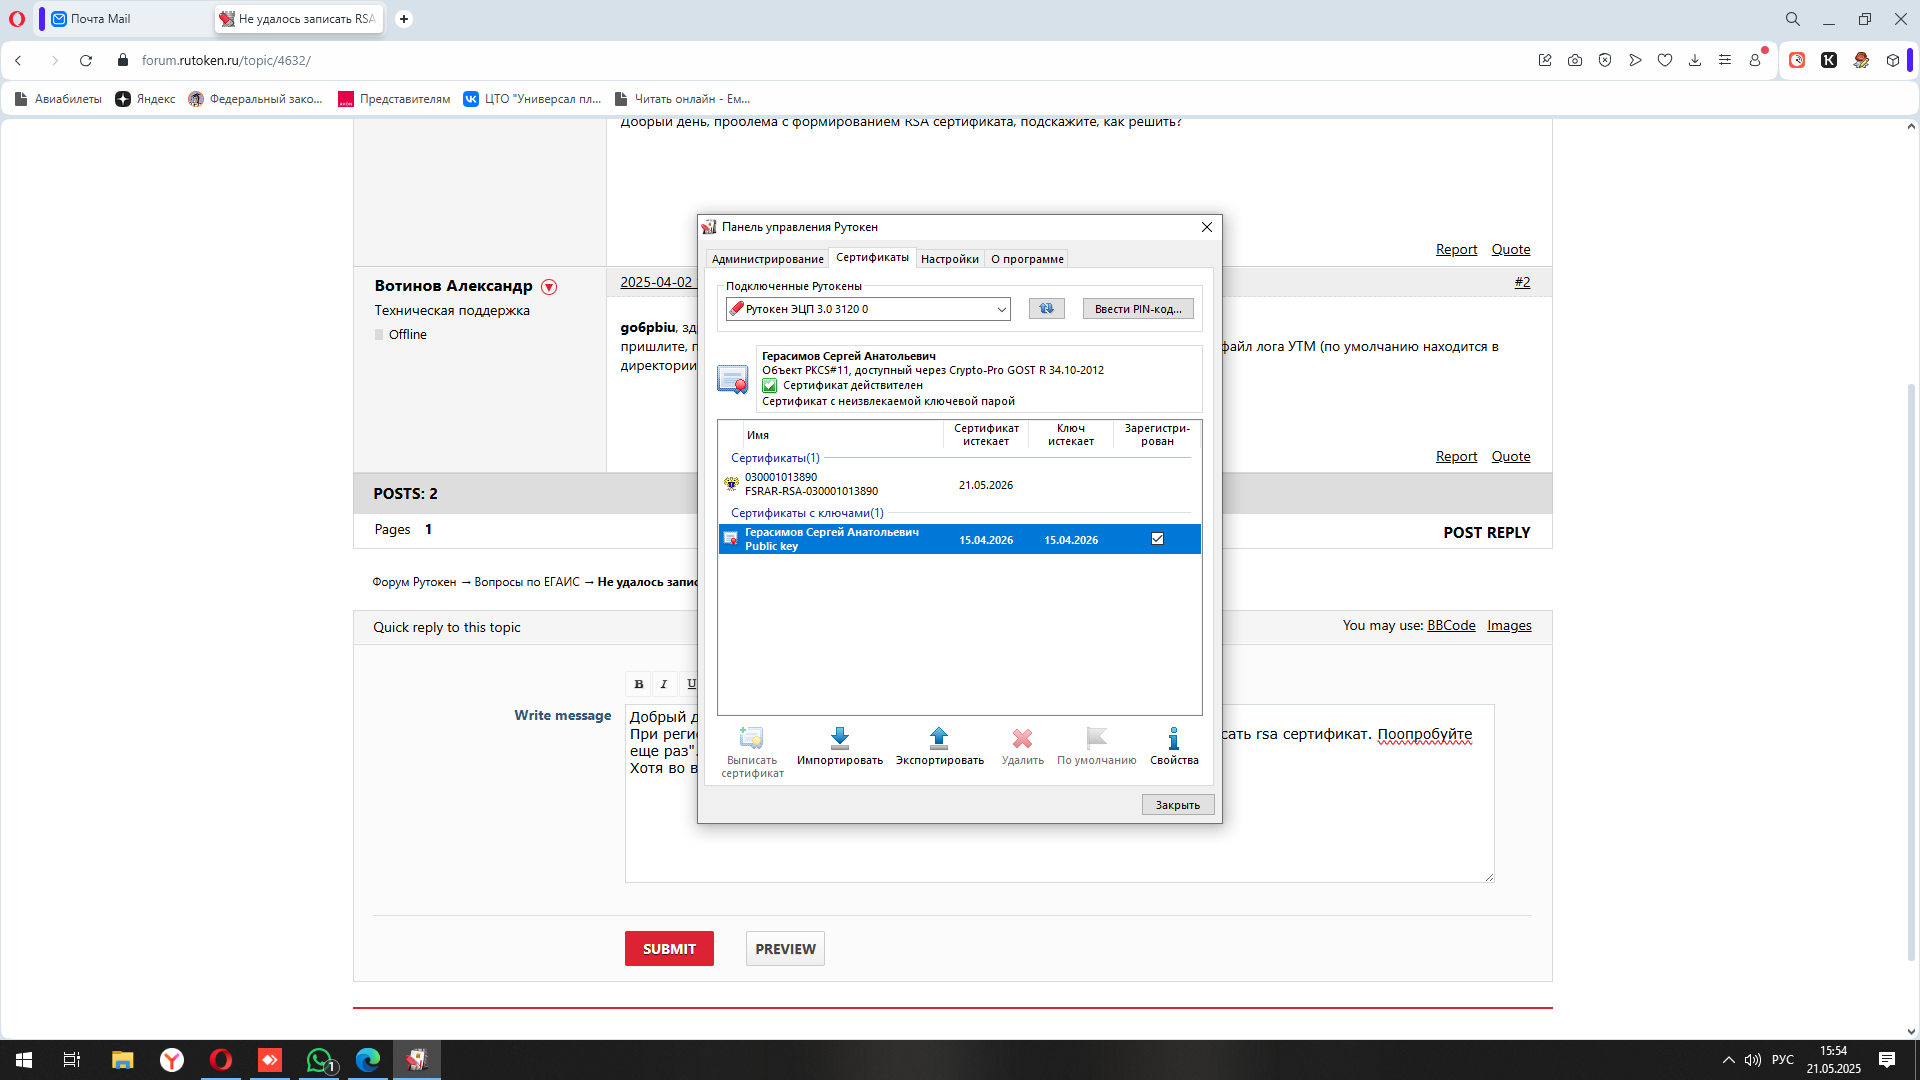Viewport: 1920px width, 1080px height.
Task: Click Ввести PIN-код button
Action: [1138, 309]
